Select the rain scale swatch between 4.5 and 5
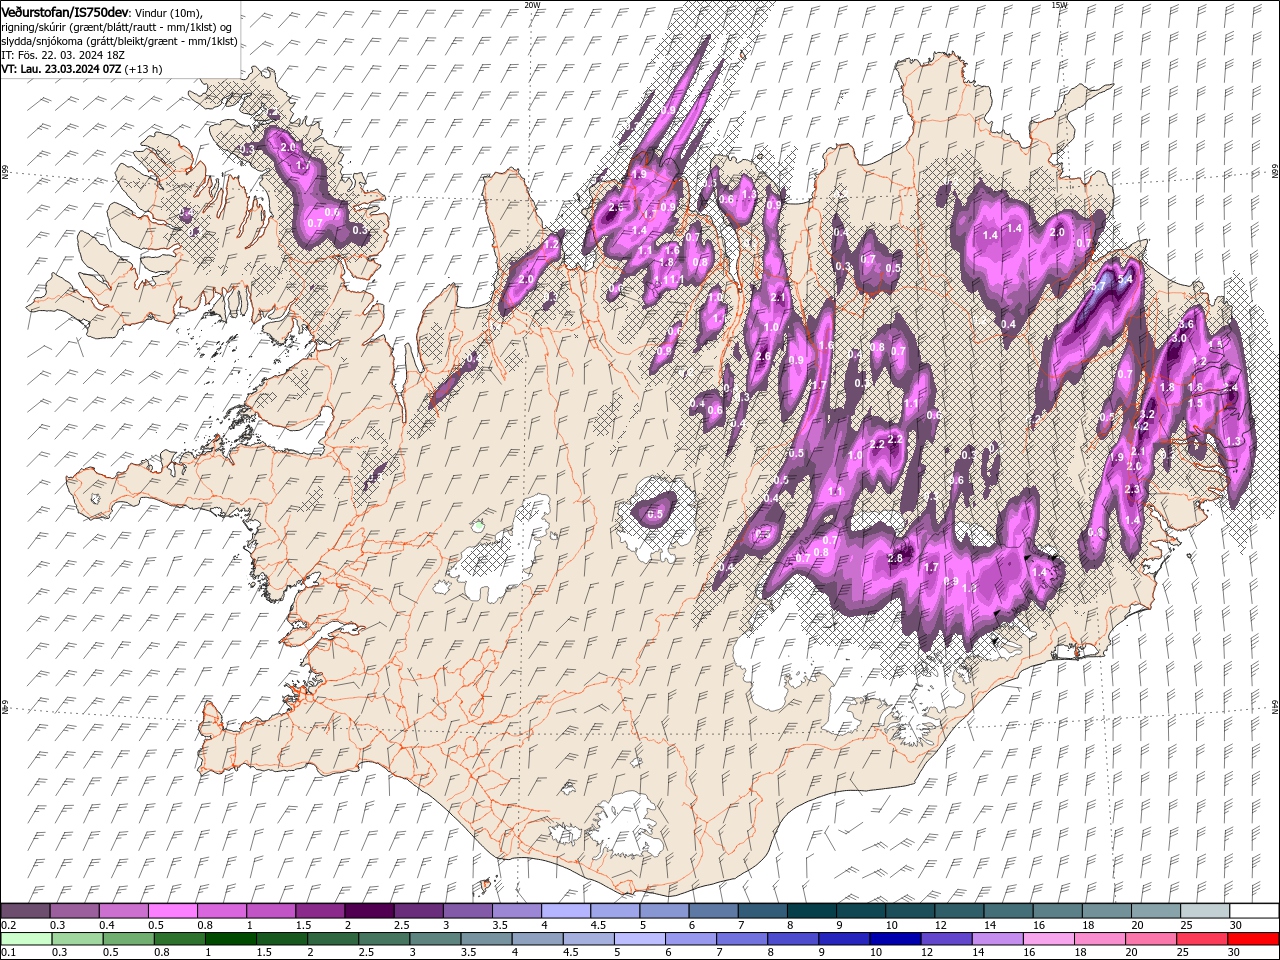The width and height of the screenshot is (1280, 960). tap(589, 939)
